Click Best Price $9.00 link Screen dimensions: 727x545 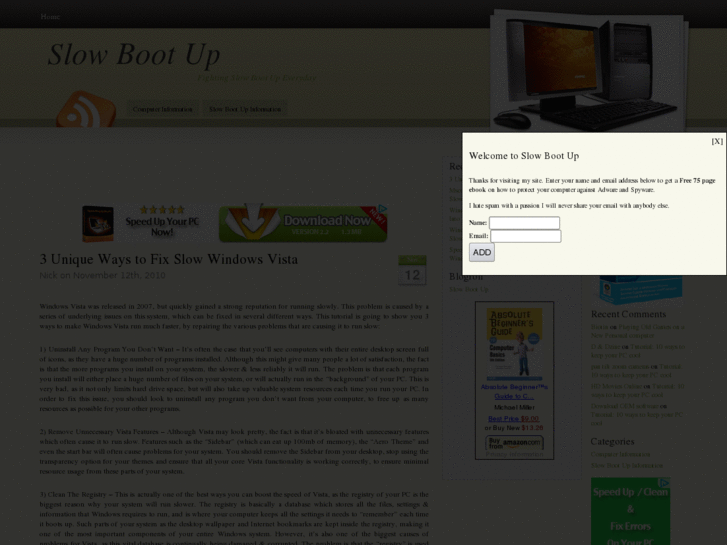pyautogui.click(x=514, y=418)
